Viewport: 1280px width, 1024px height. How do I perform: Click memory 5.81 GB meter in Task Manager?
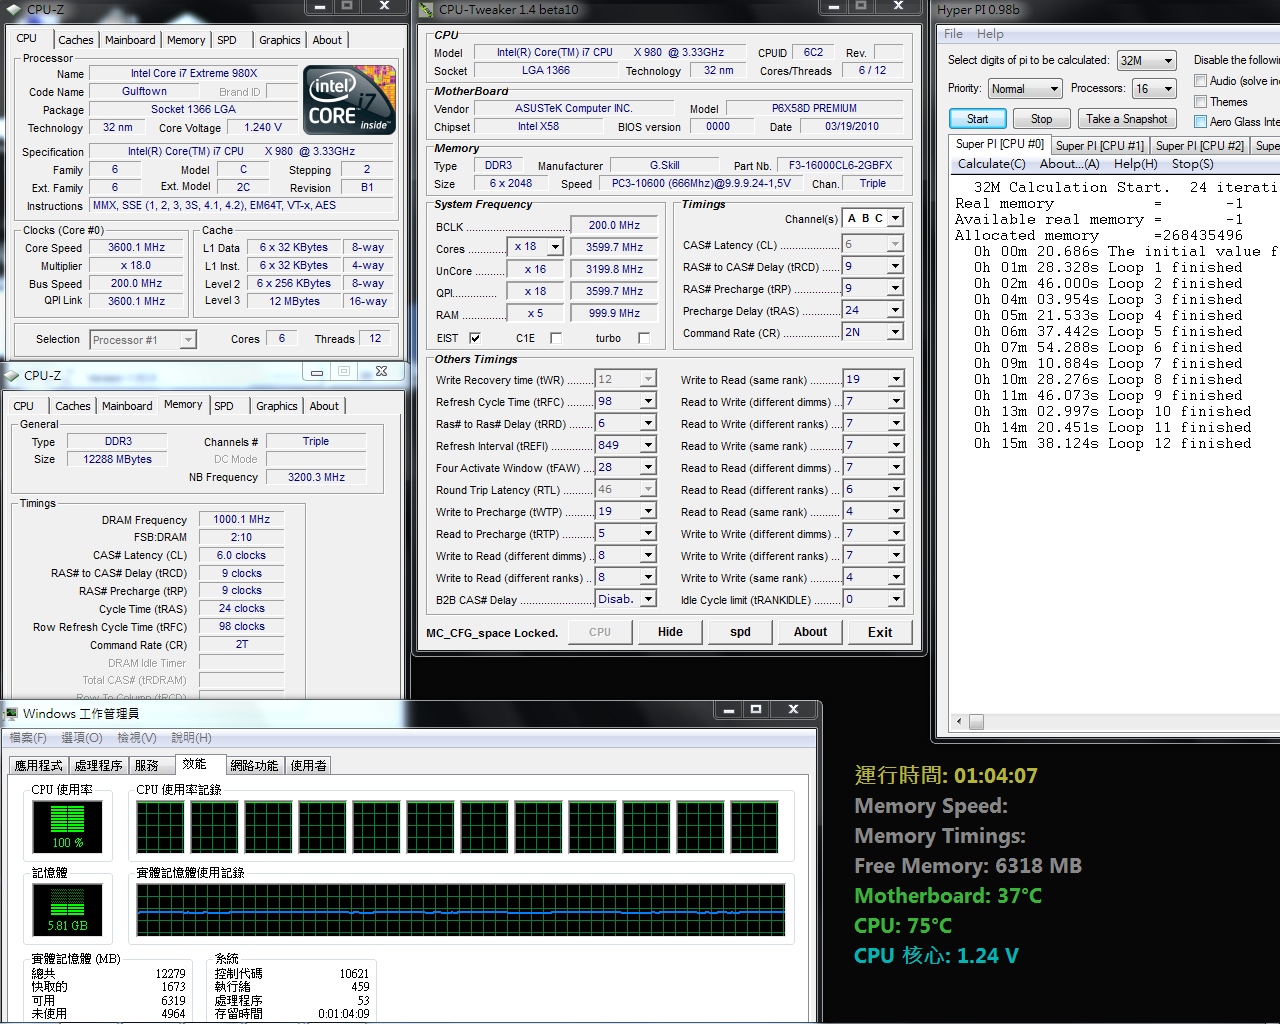coord(67,910)
